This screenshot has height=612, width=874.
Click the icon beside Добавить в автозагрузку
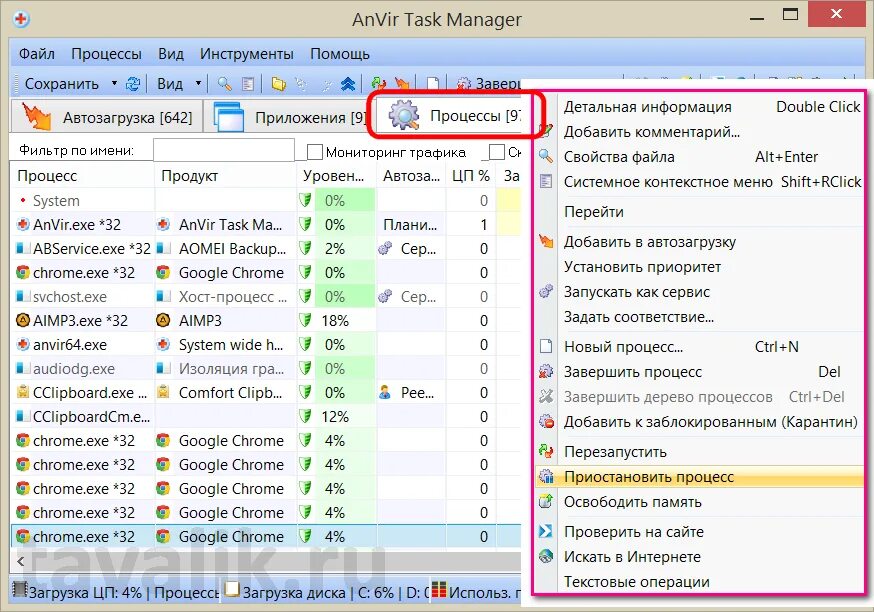click(546, 241)
